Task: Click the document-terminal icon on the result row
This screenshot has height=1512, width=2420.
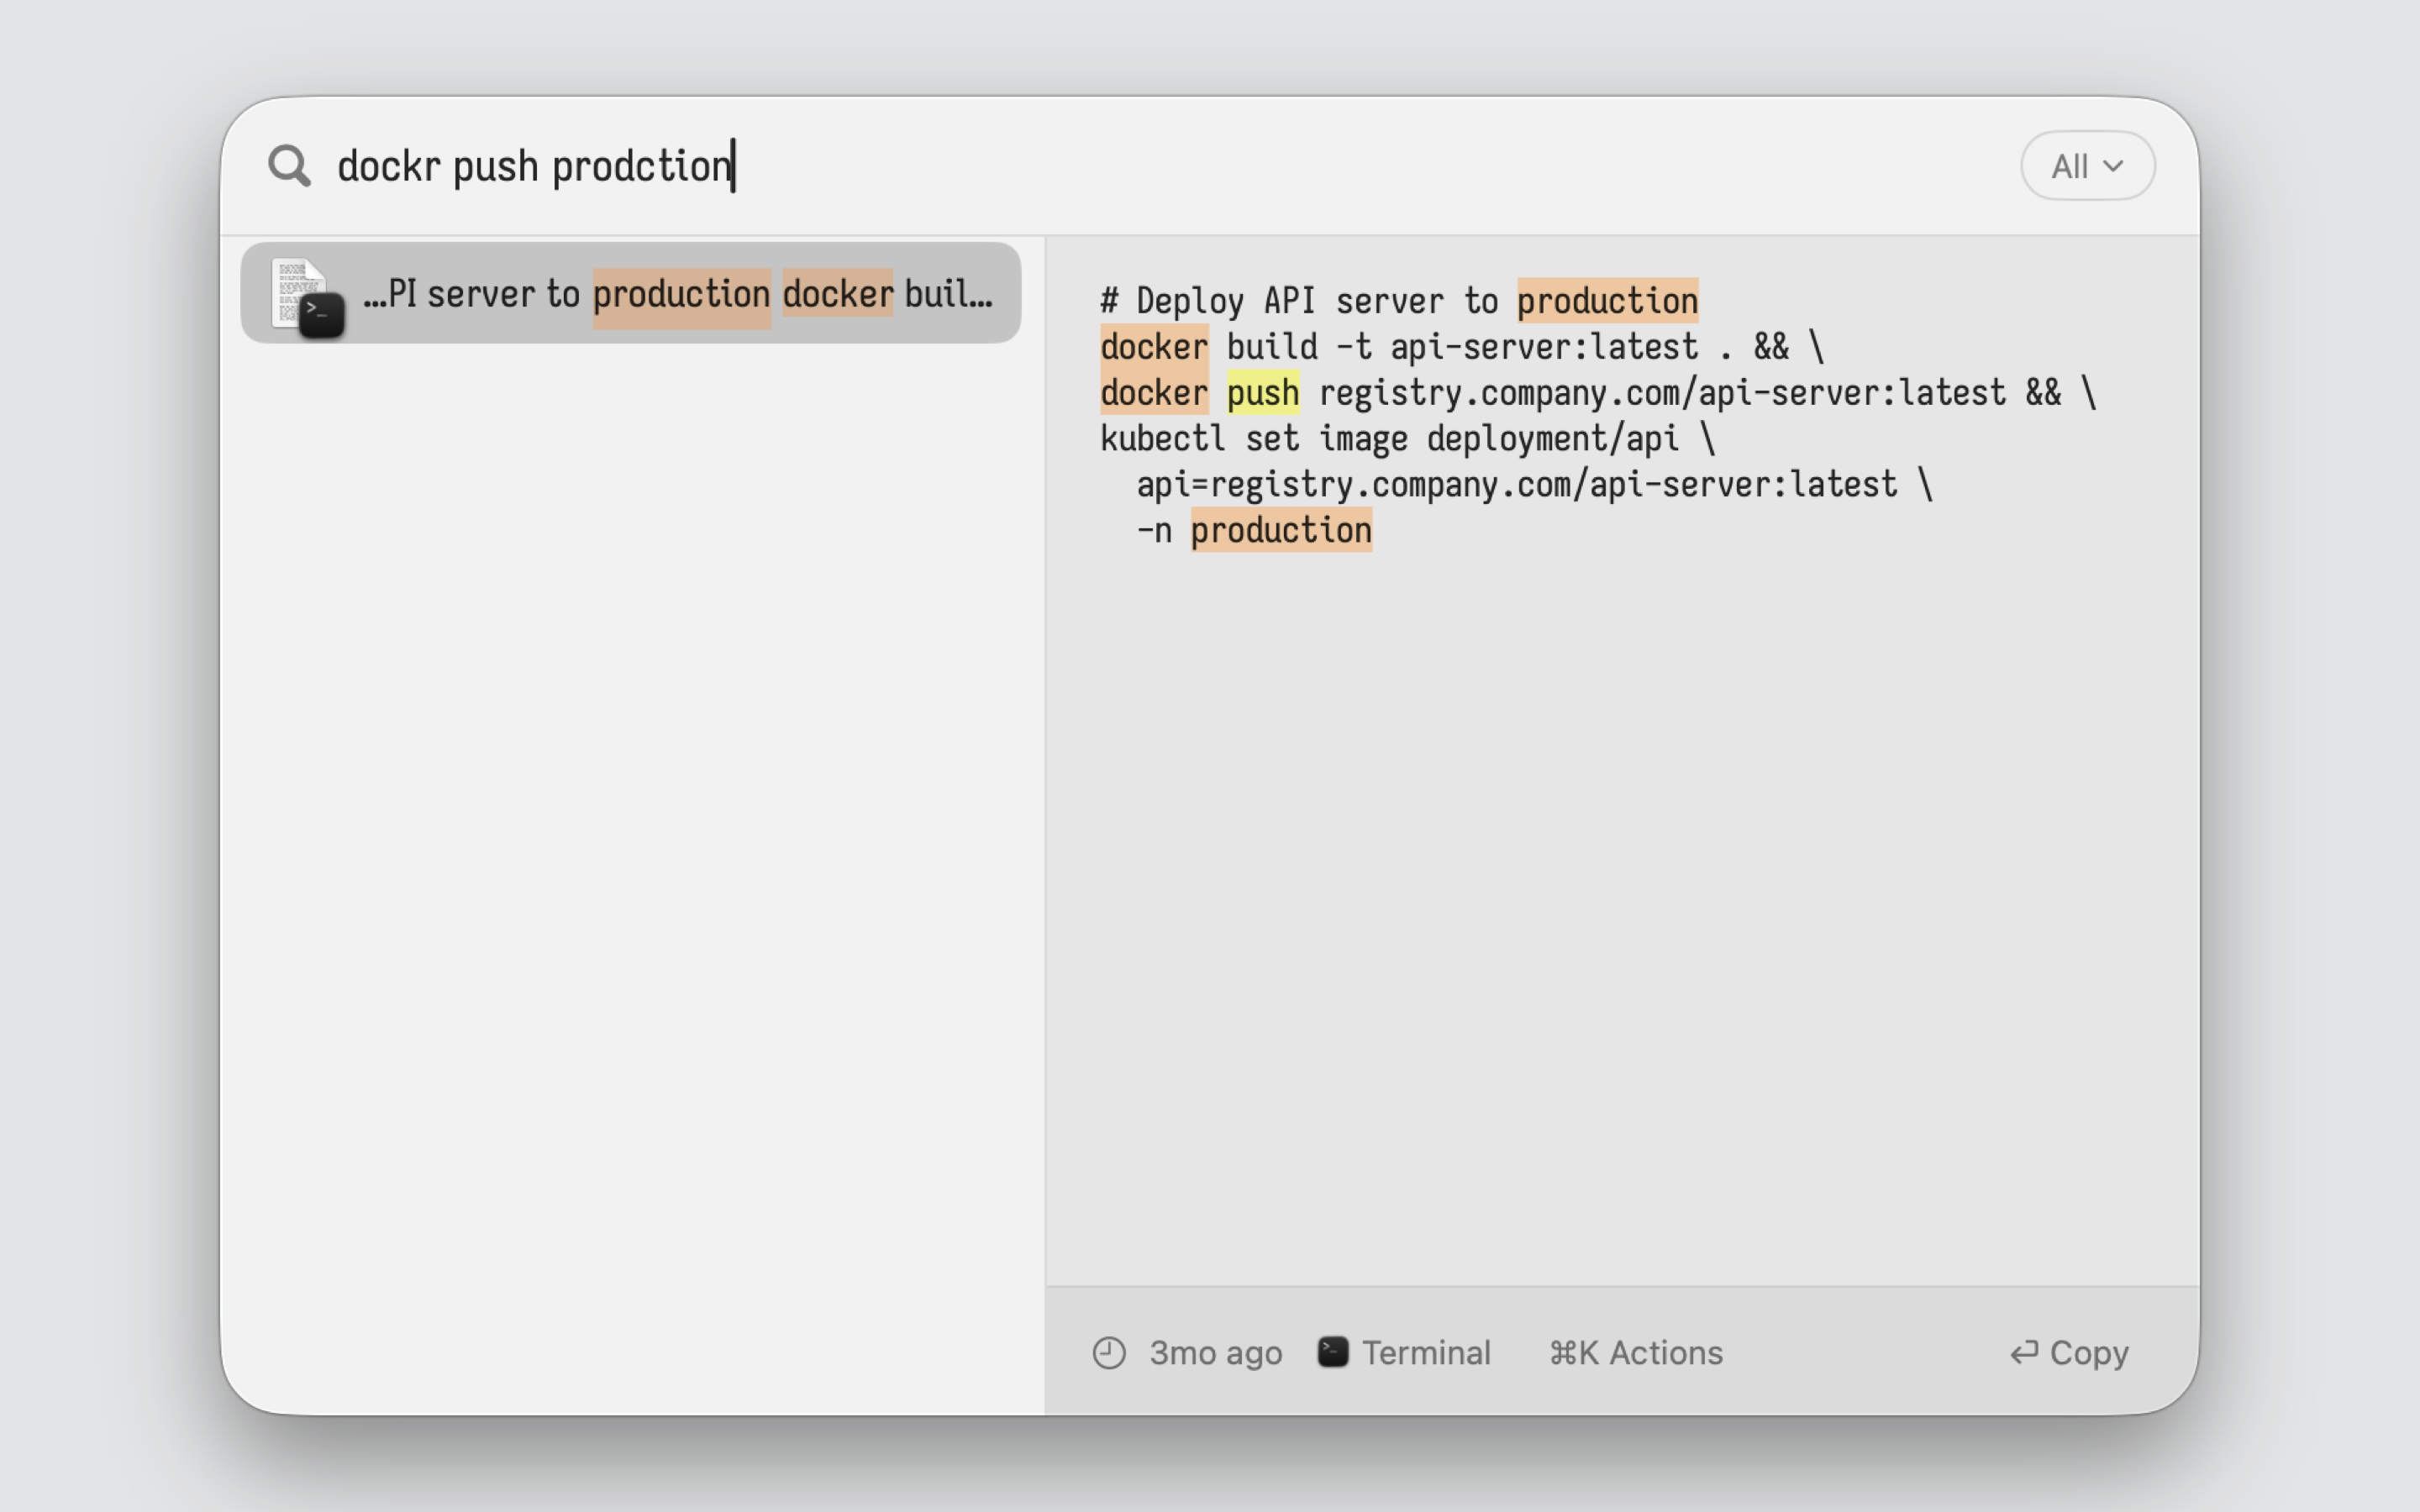Action: 306,295
